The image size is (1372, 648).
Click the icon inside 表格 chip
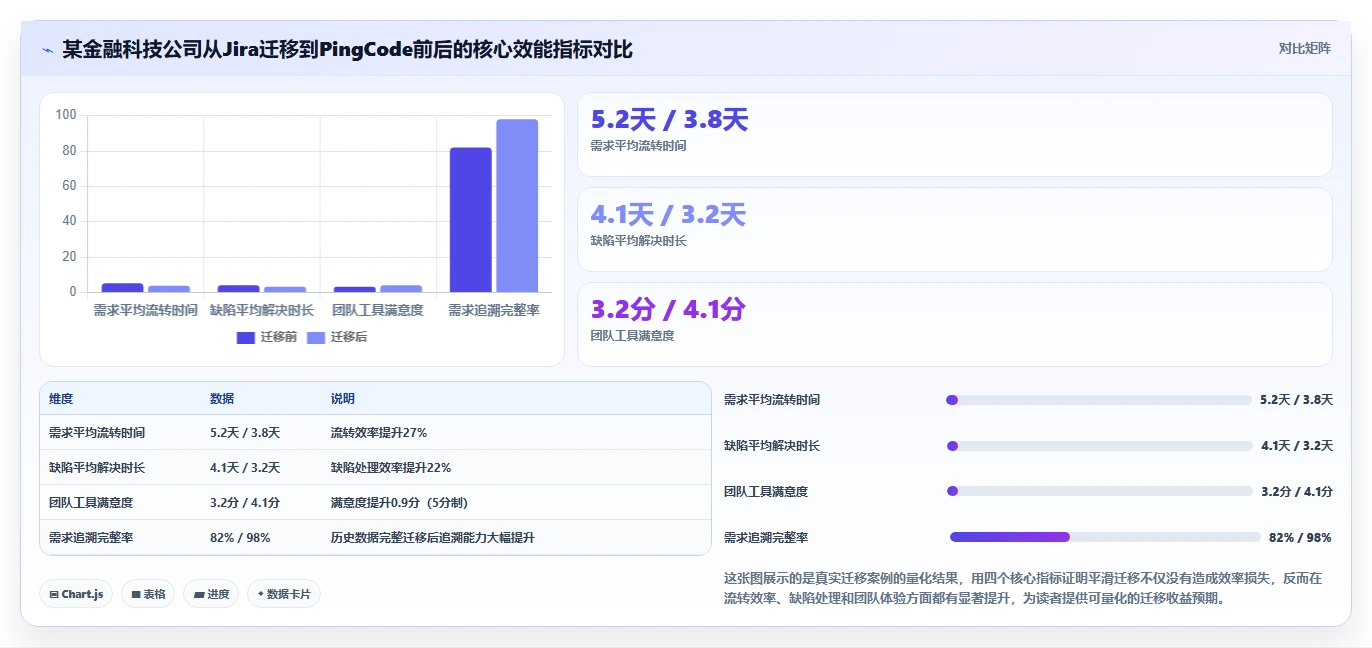[136, 594]
